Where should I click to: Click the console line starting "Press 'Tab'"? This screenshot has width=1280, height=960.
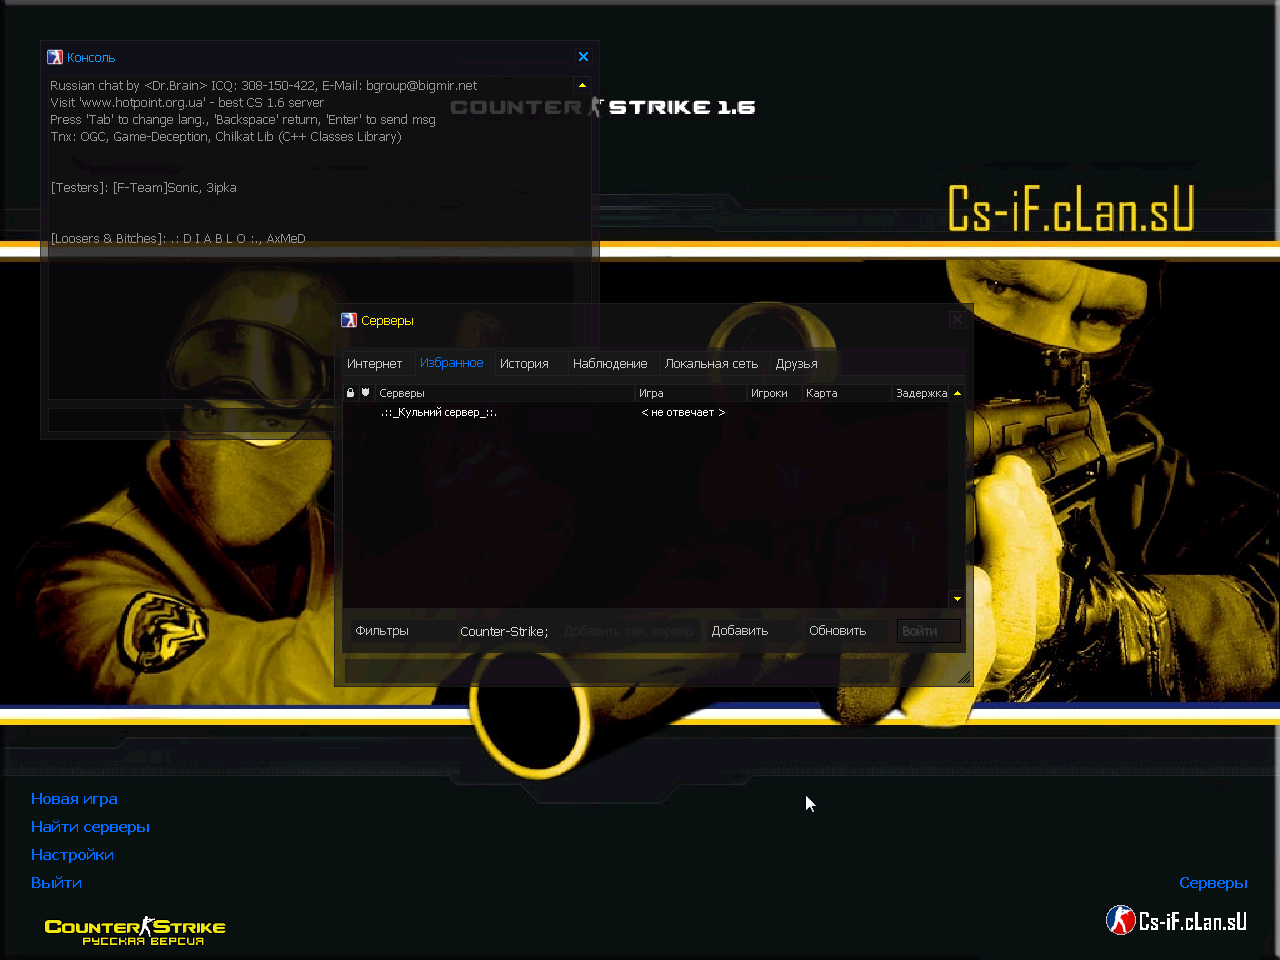pos(243,120)
